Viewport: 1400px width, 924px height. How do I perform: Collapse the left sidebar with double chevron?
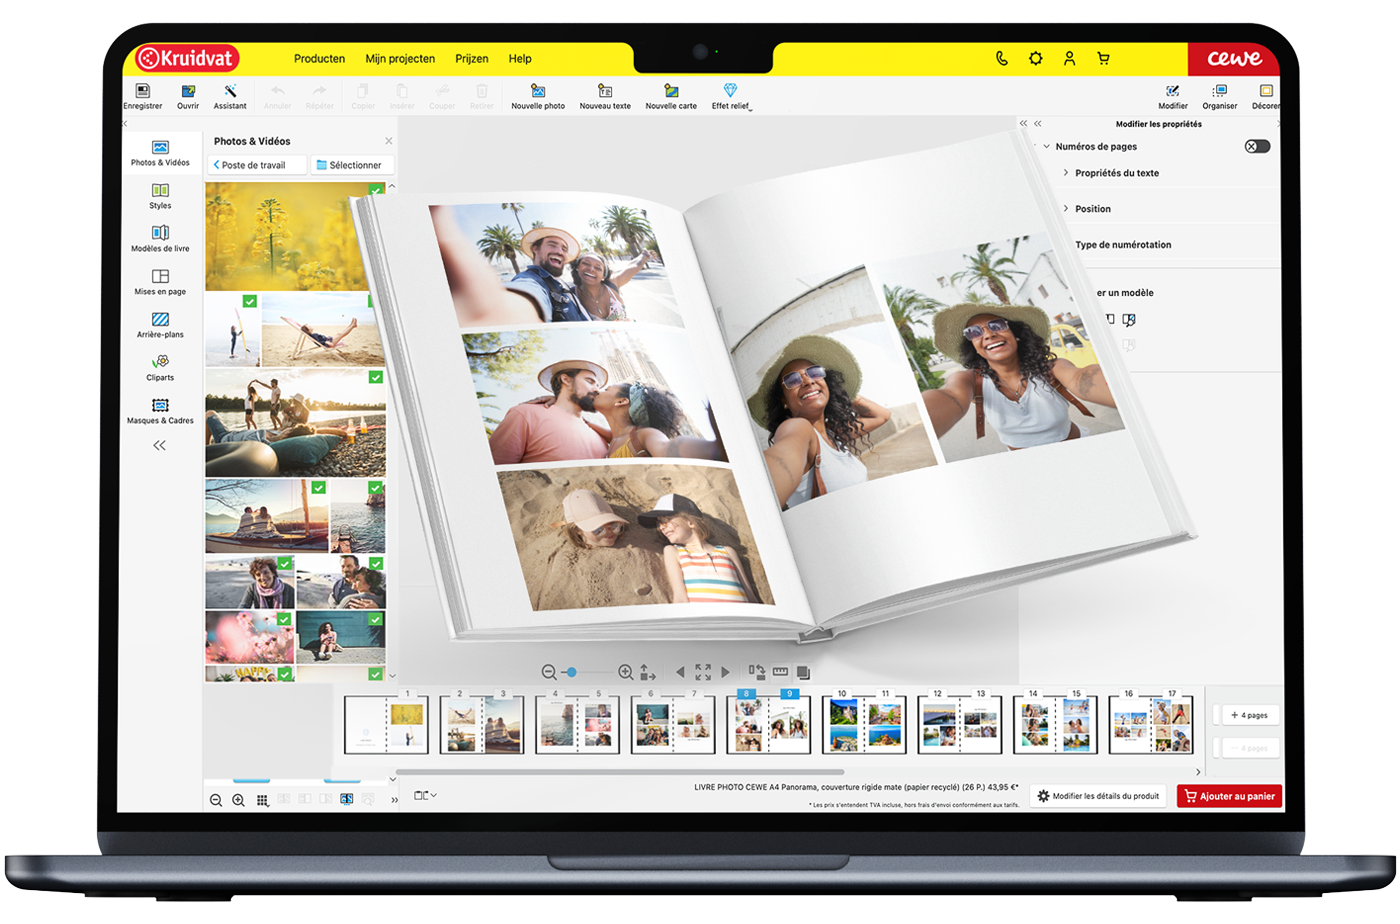tap(159, 446)
